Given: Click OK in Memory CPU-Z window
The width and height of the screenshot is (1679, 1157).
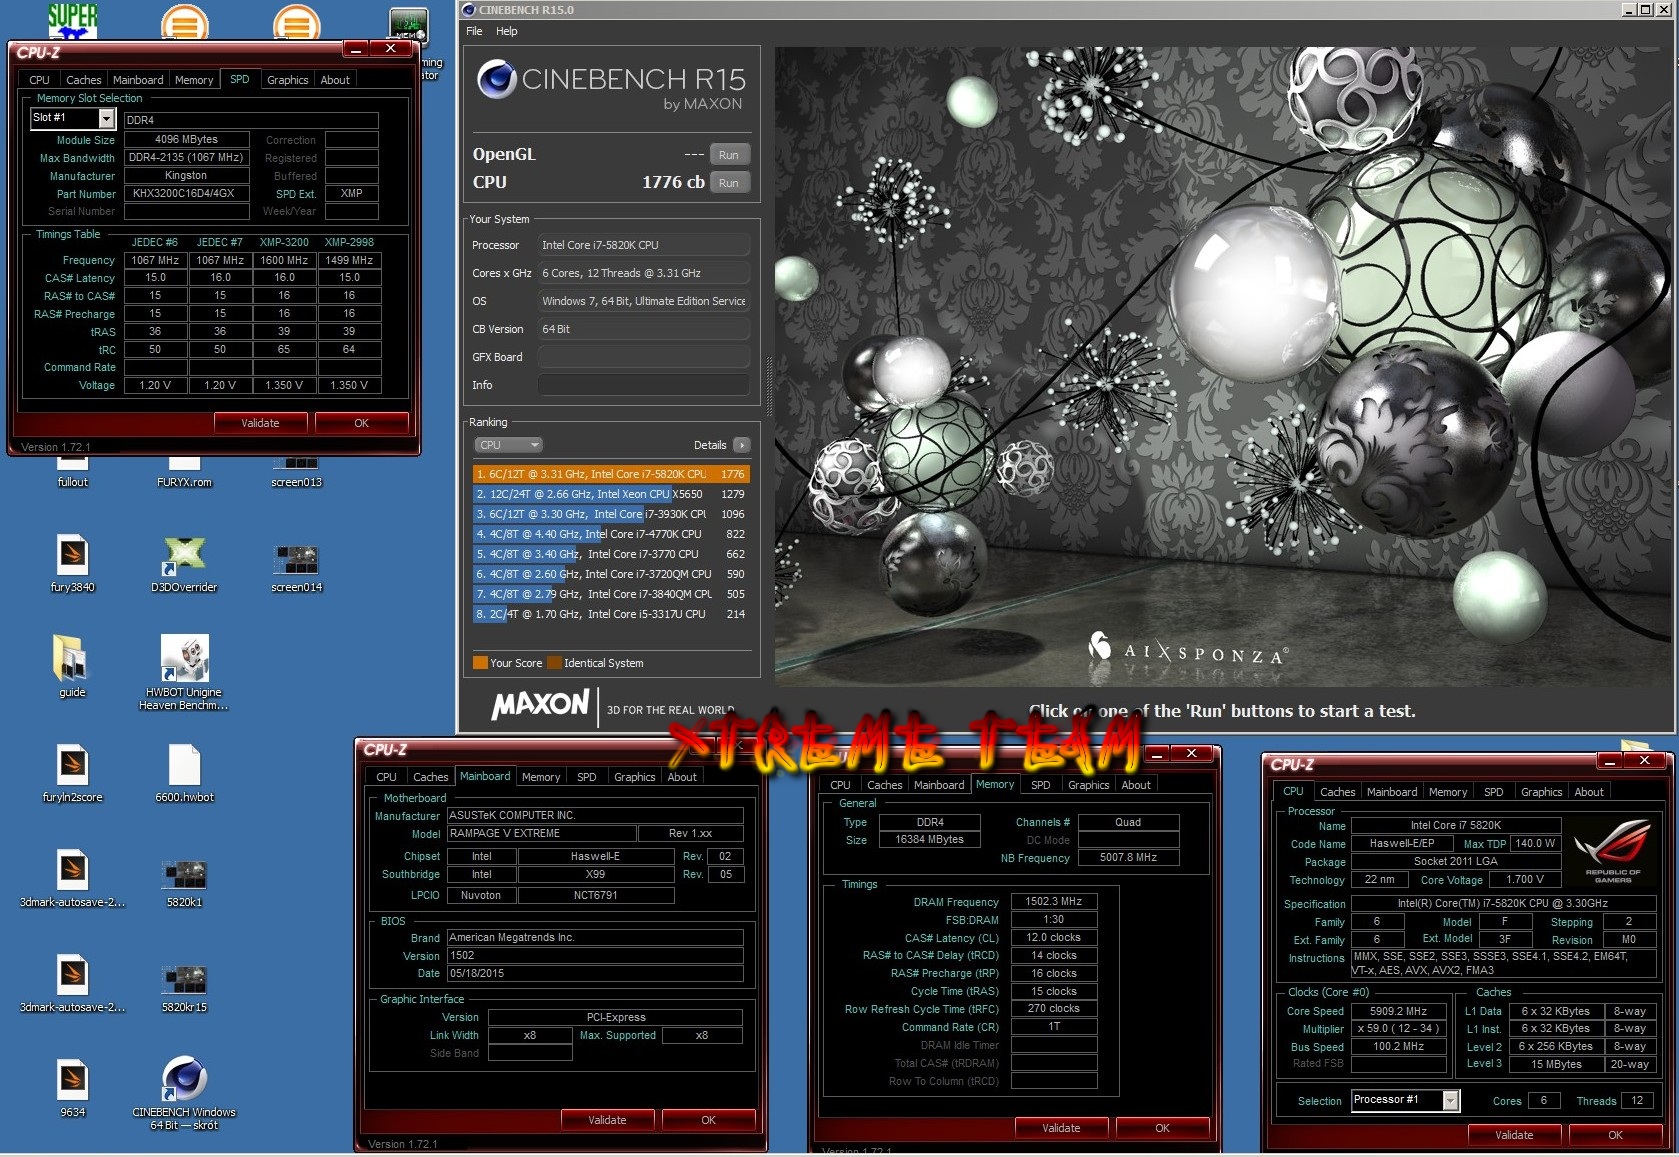Looking at the screenshot, I should coord(1162,1128).
